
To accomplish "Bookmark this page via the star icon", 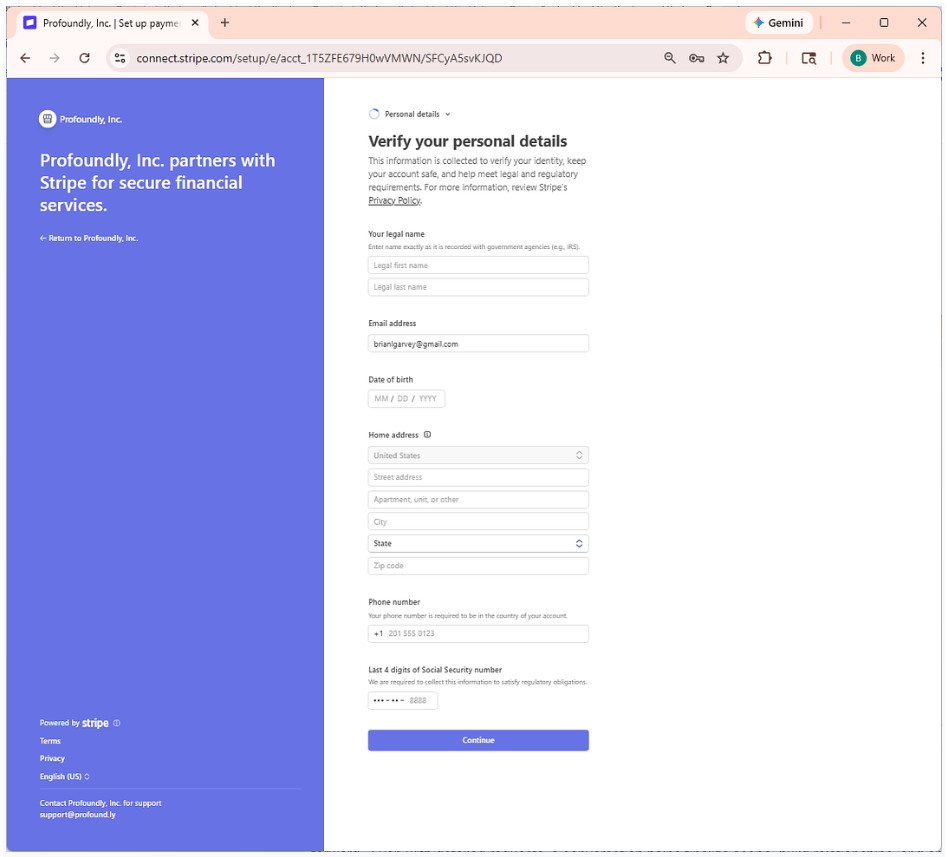I will 723,58.
